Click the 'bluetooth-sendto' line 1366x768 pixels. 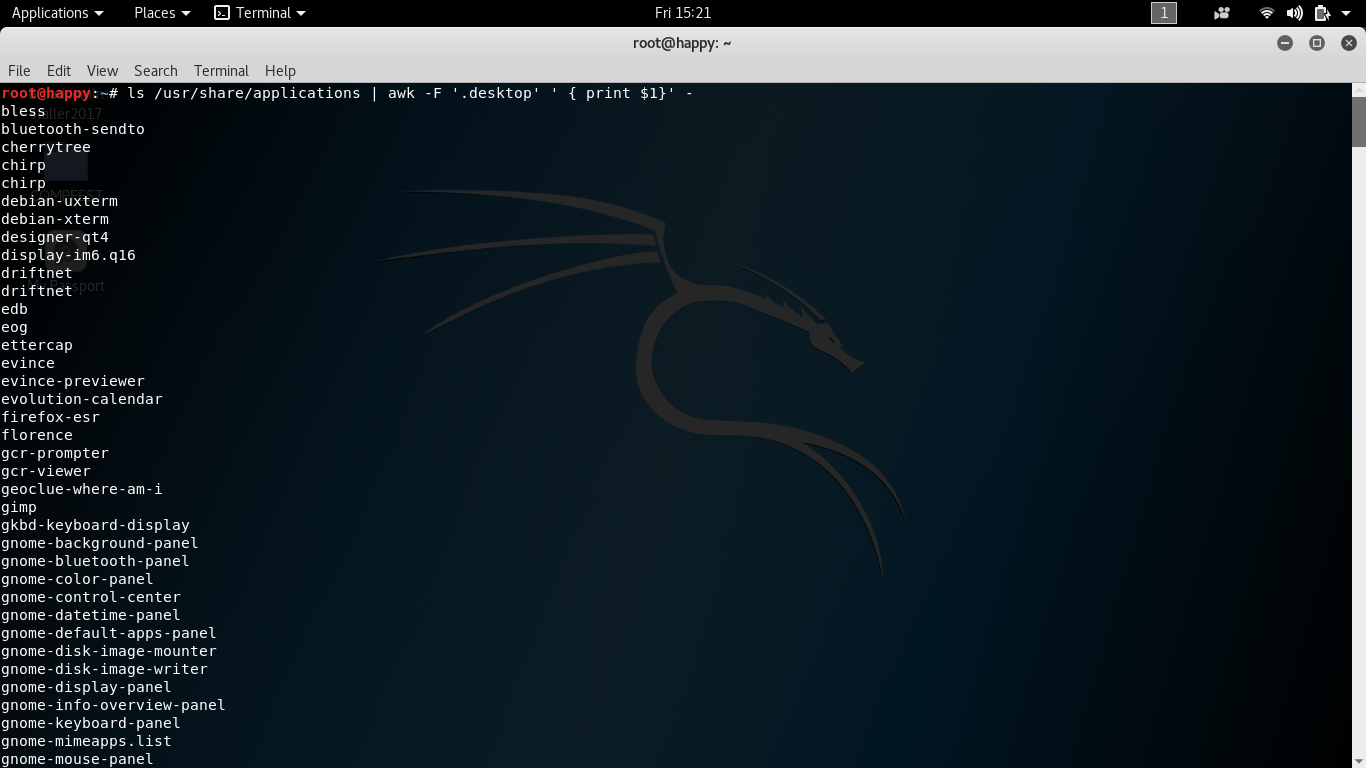point(73,129)
